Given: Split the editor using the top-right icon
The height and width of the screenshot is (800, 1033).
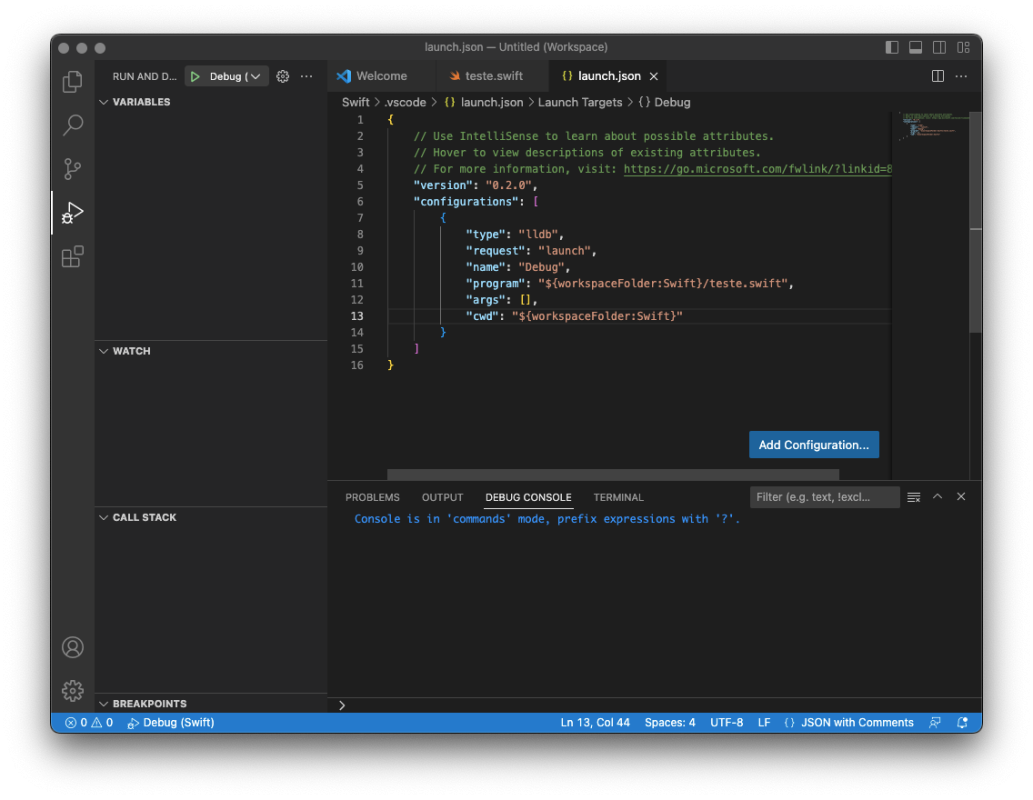Looking at the screenshot, I should (936, 75).
